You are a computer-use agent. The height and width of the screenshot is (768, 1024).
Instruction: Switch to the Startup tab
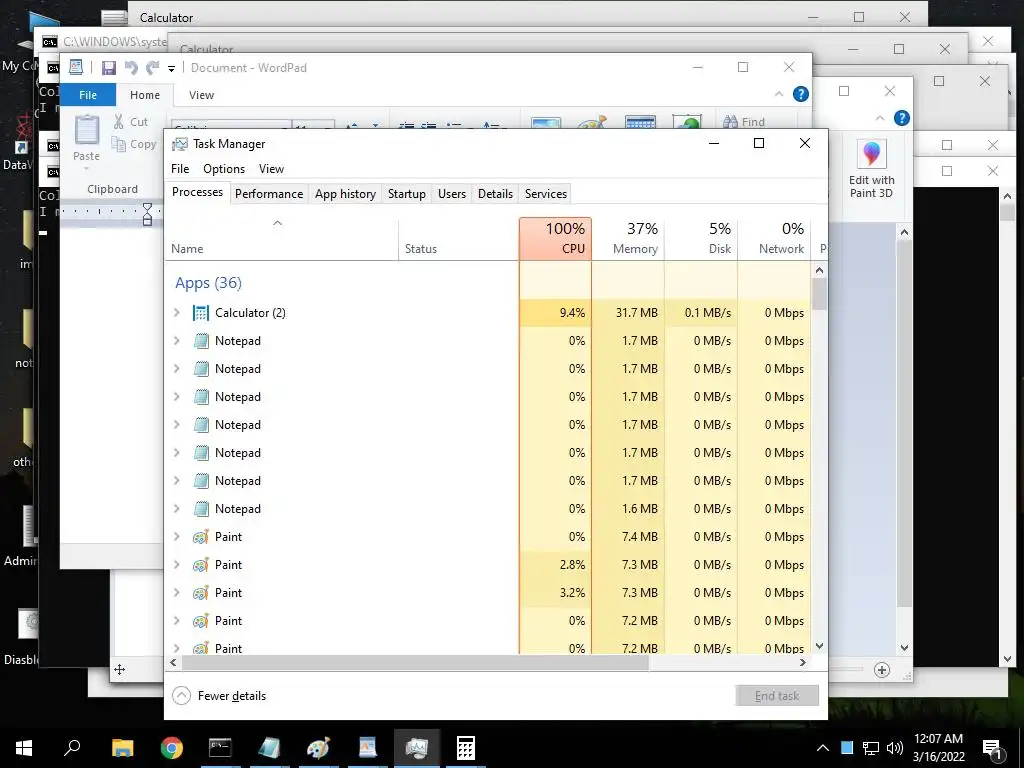406,194
